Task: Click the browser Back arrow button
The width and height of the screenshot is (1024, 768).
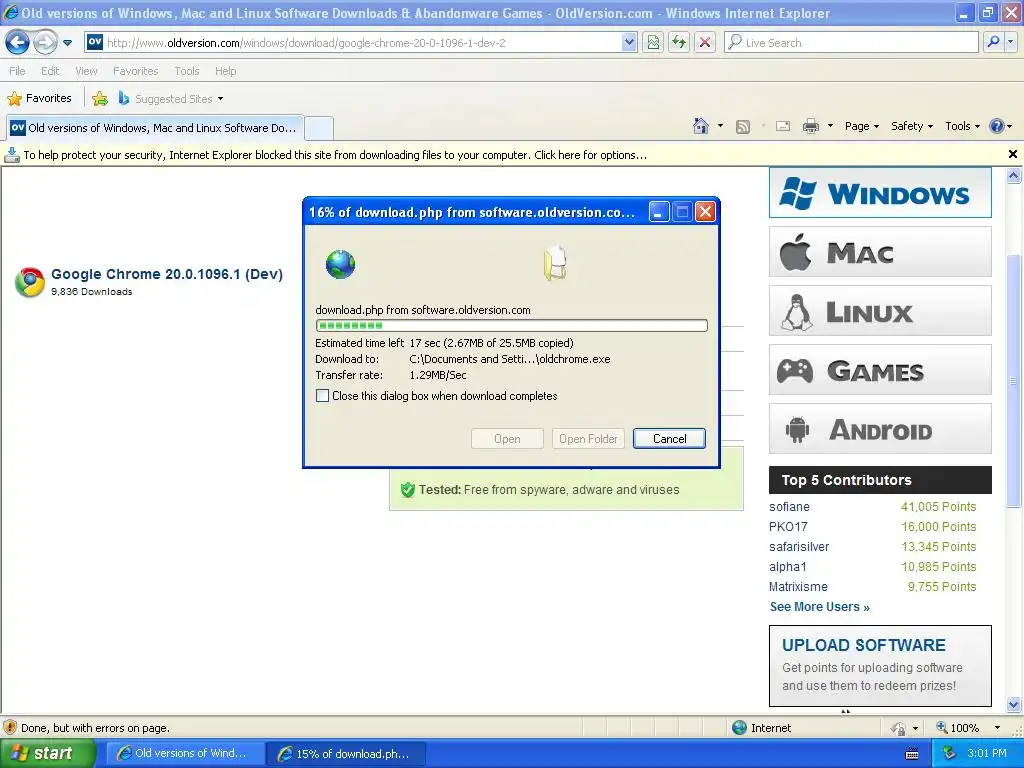Action: click(x=17, y=43)
